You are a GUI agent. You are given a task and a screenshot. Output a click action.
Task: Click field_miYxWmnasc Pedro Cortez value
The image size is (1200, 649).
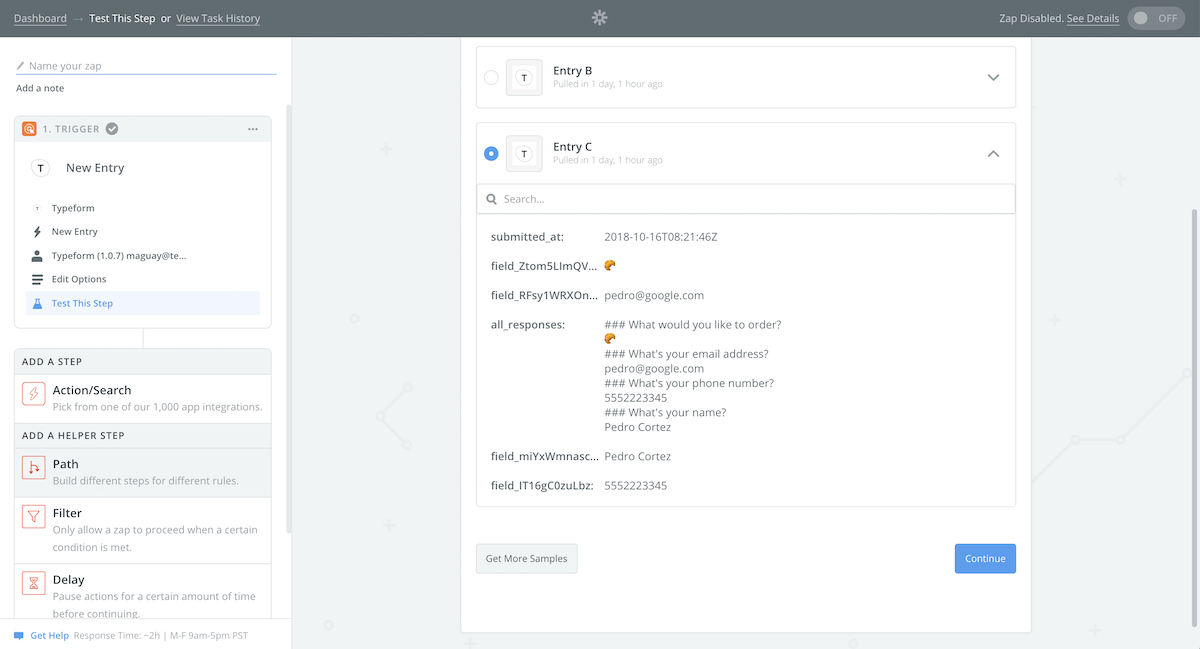(638, 456)
